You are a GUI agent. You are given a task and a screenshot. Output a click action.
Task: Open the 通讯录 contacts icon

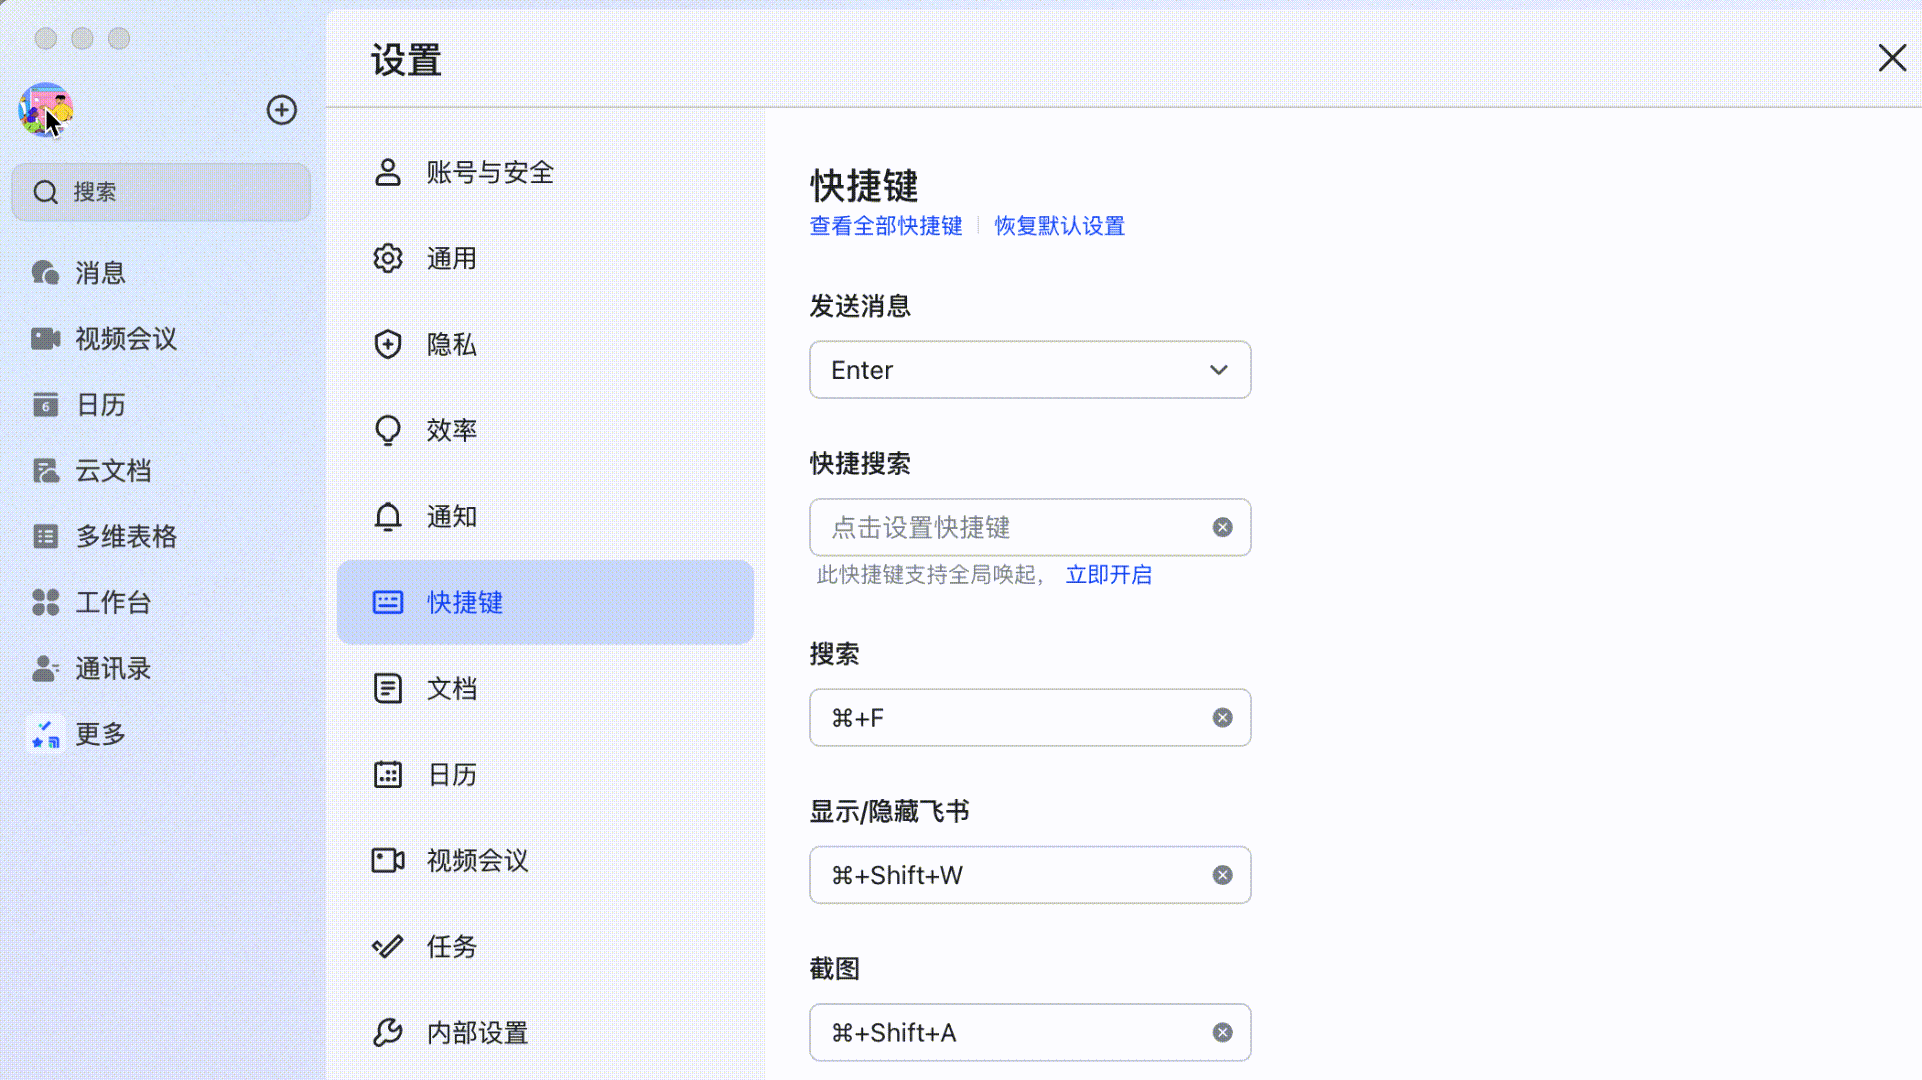point(46,668)
